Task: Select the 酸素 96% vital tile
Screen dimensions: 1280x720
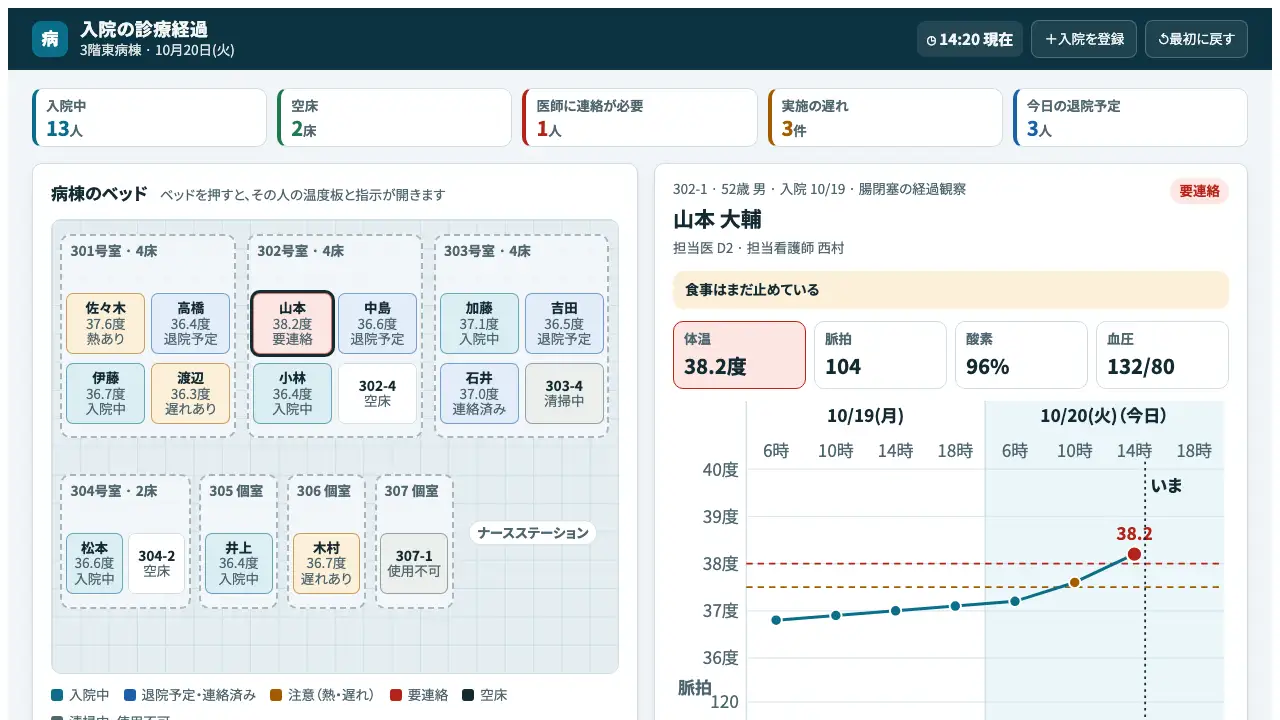Action: [1021, 354]
